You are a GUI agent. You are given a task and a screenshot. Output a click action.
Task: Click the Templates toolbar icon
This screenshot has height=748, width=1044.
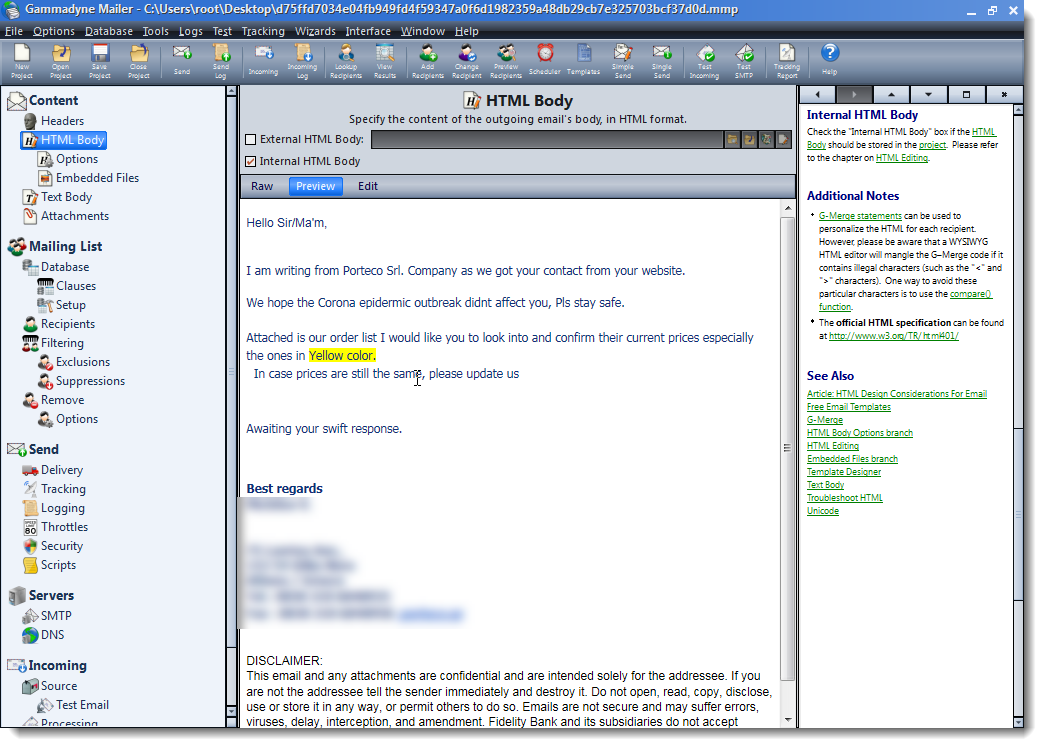583,60
